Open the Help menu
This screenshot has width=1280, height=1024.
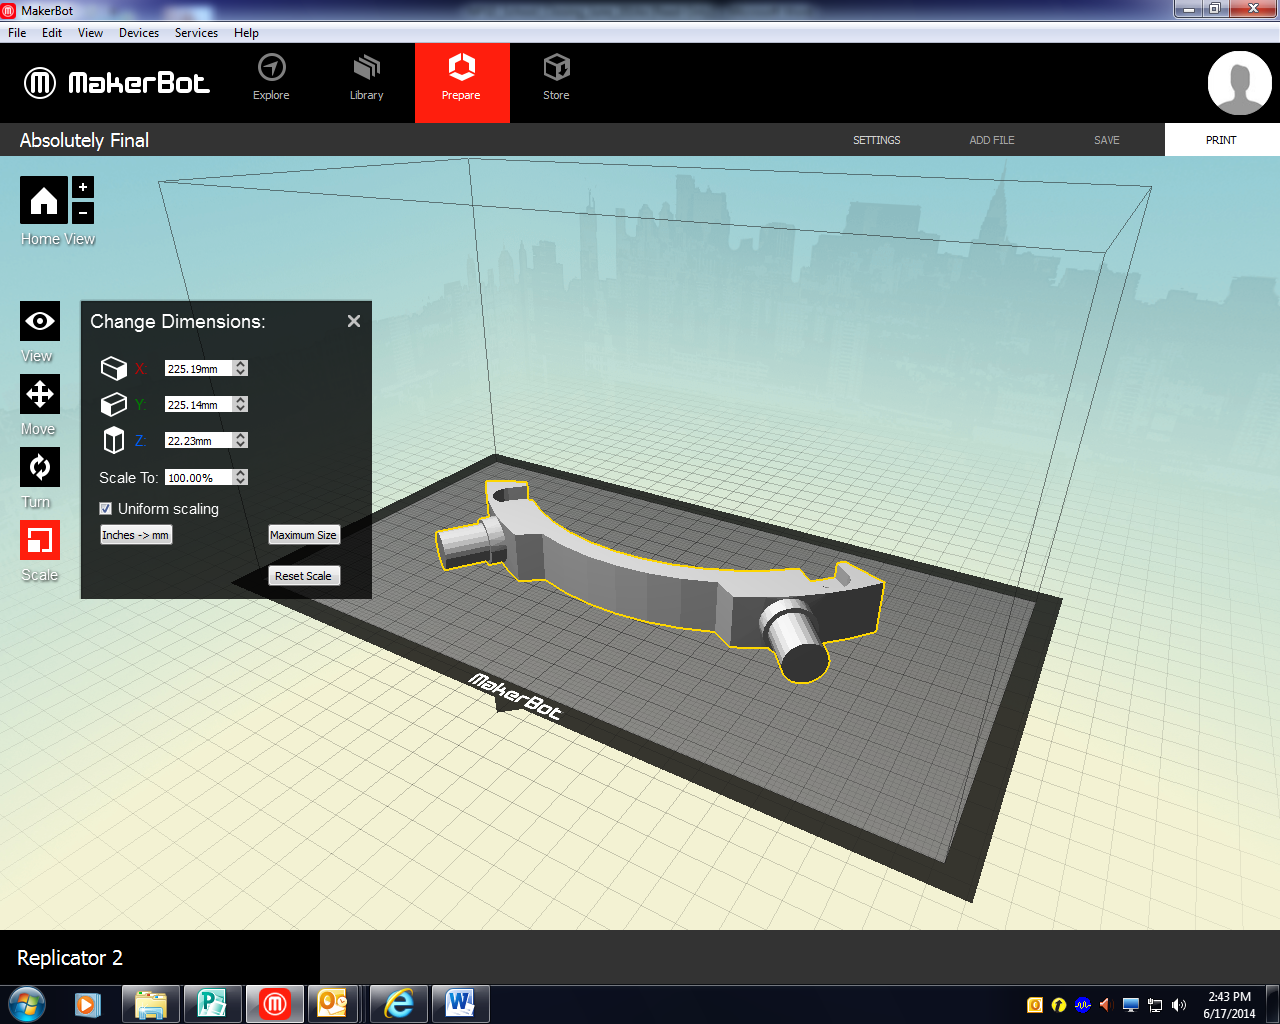pos(246,33)
